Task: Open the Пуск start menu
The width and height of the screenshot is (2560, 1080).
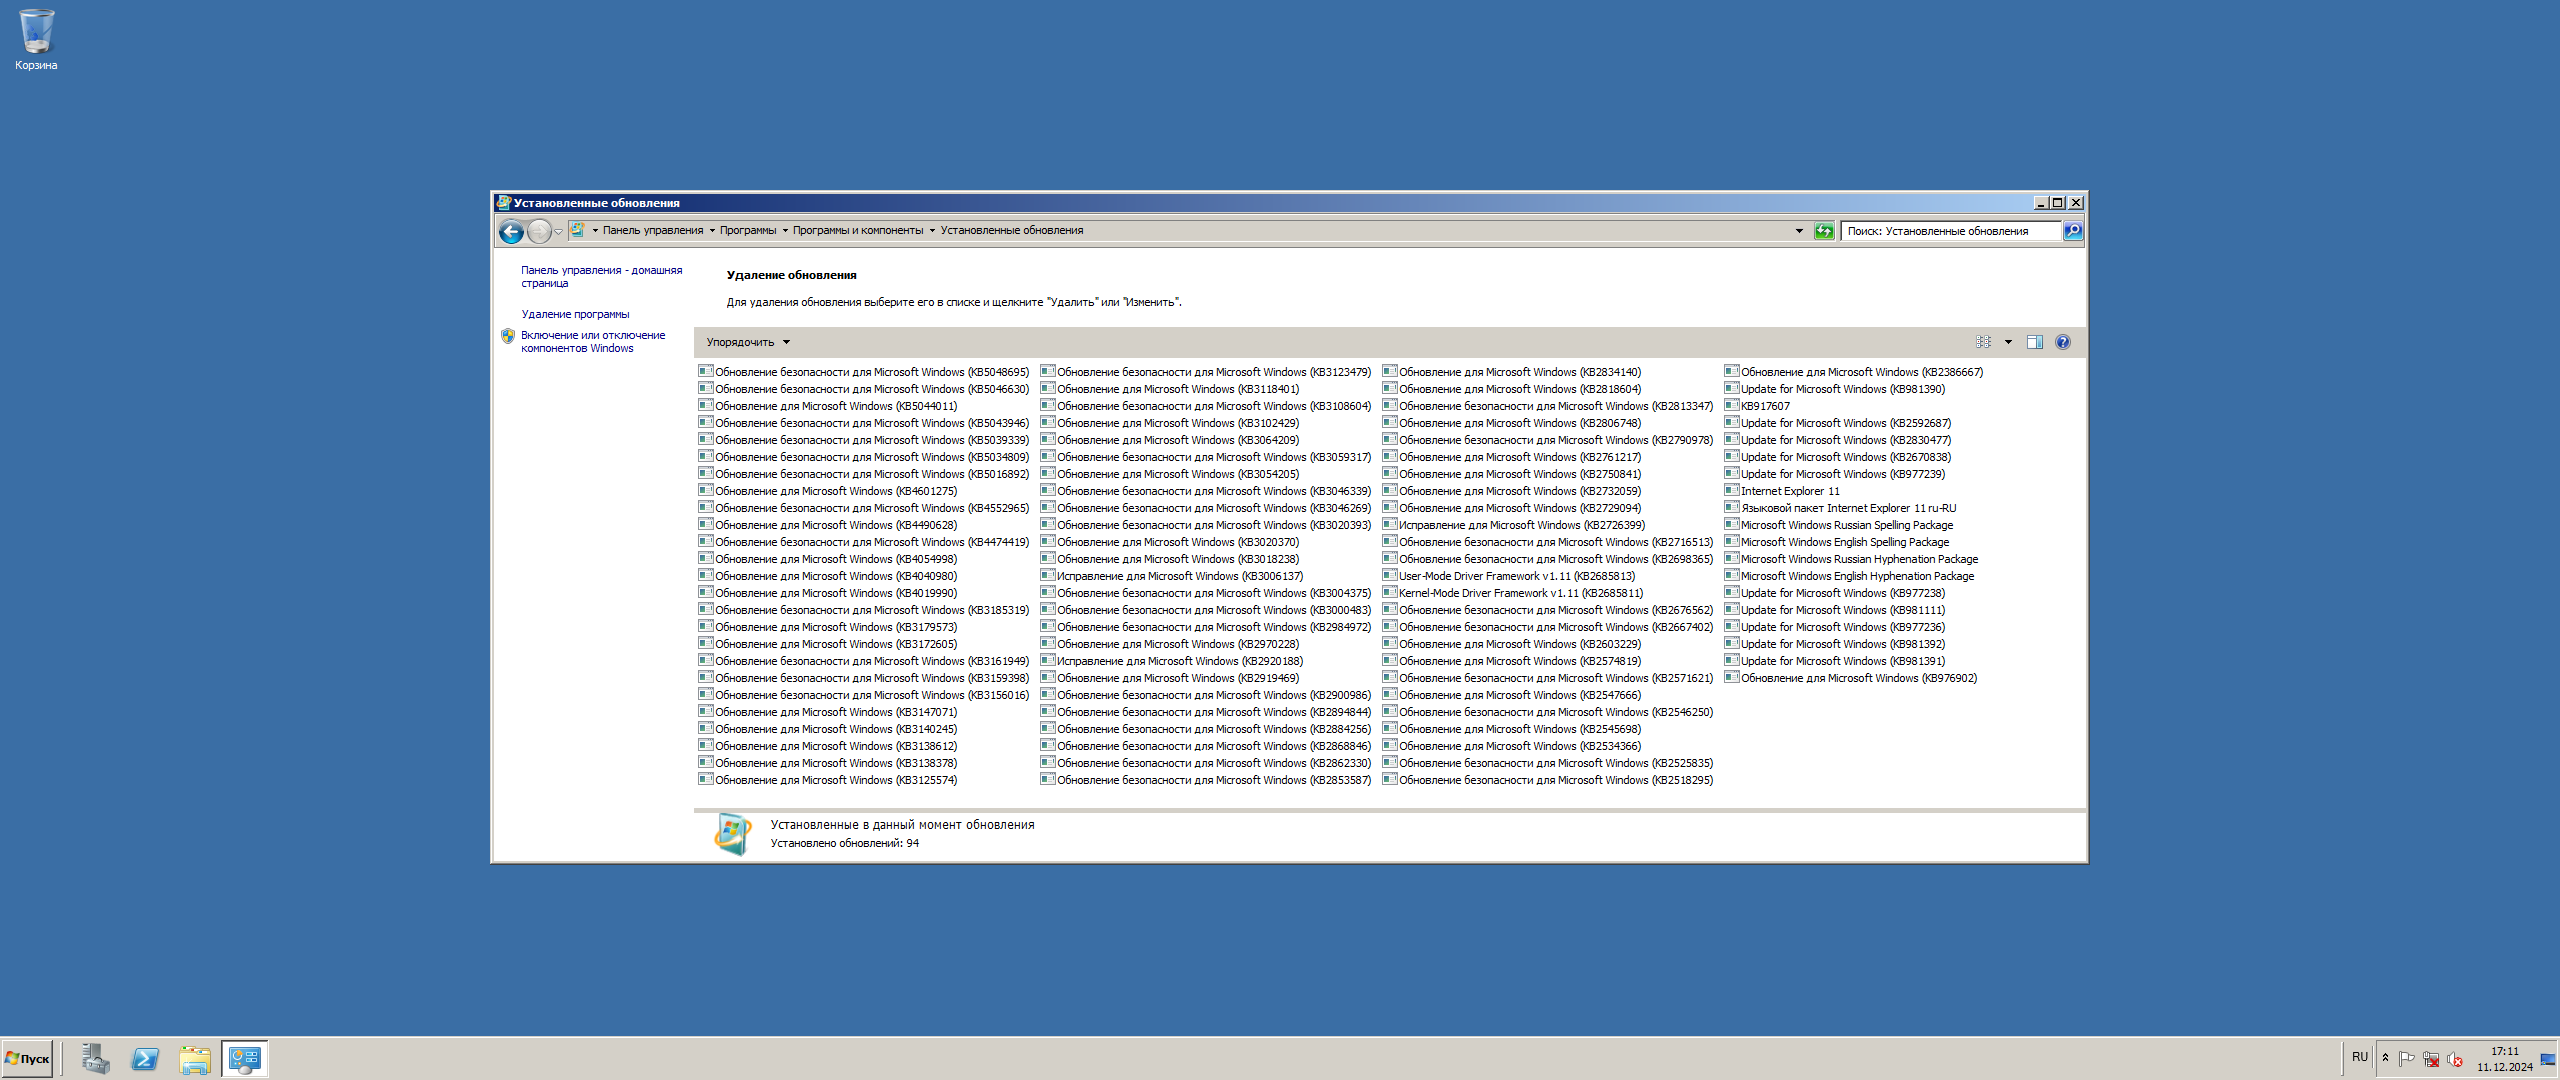Action: click(x=27, y=1059)
